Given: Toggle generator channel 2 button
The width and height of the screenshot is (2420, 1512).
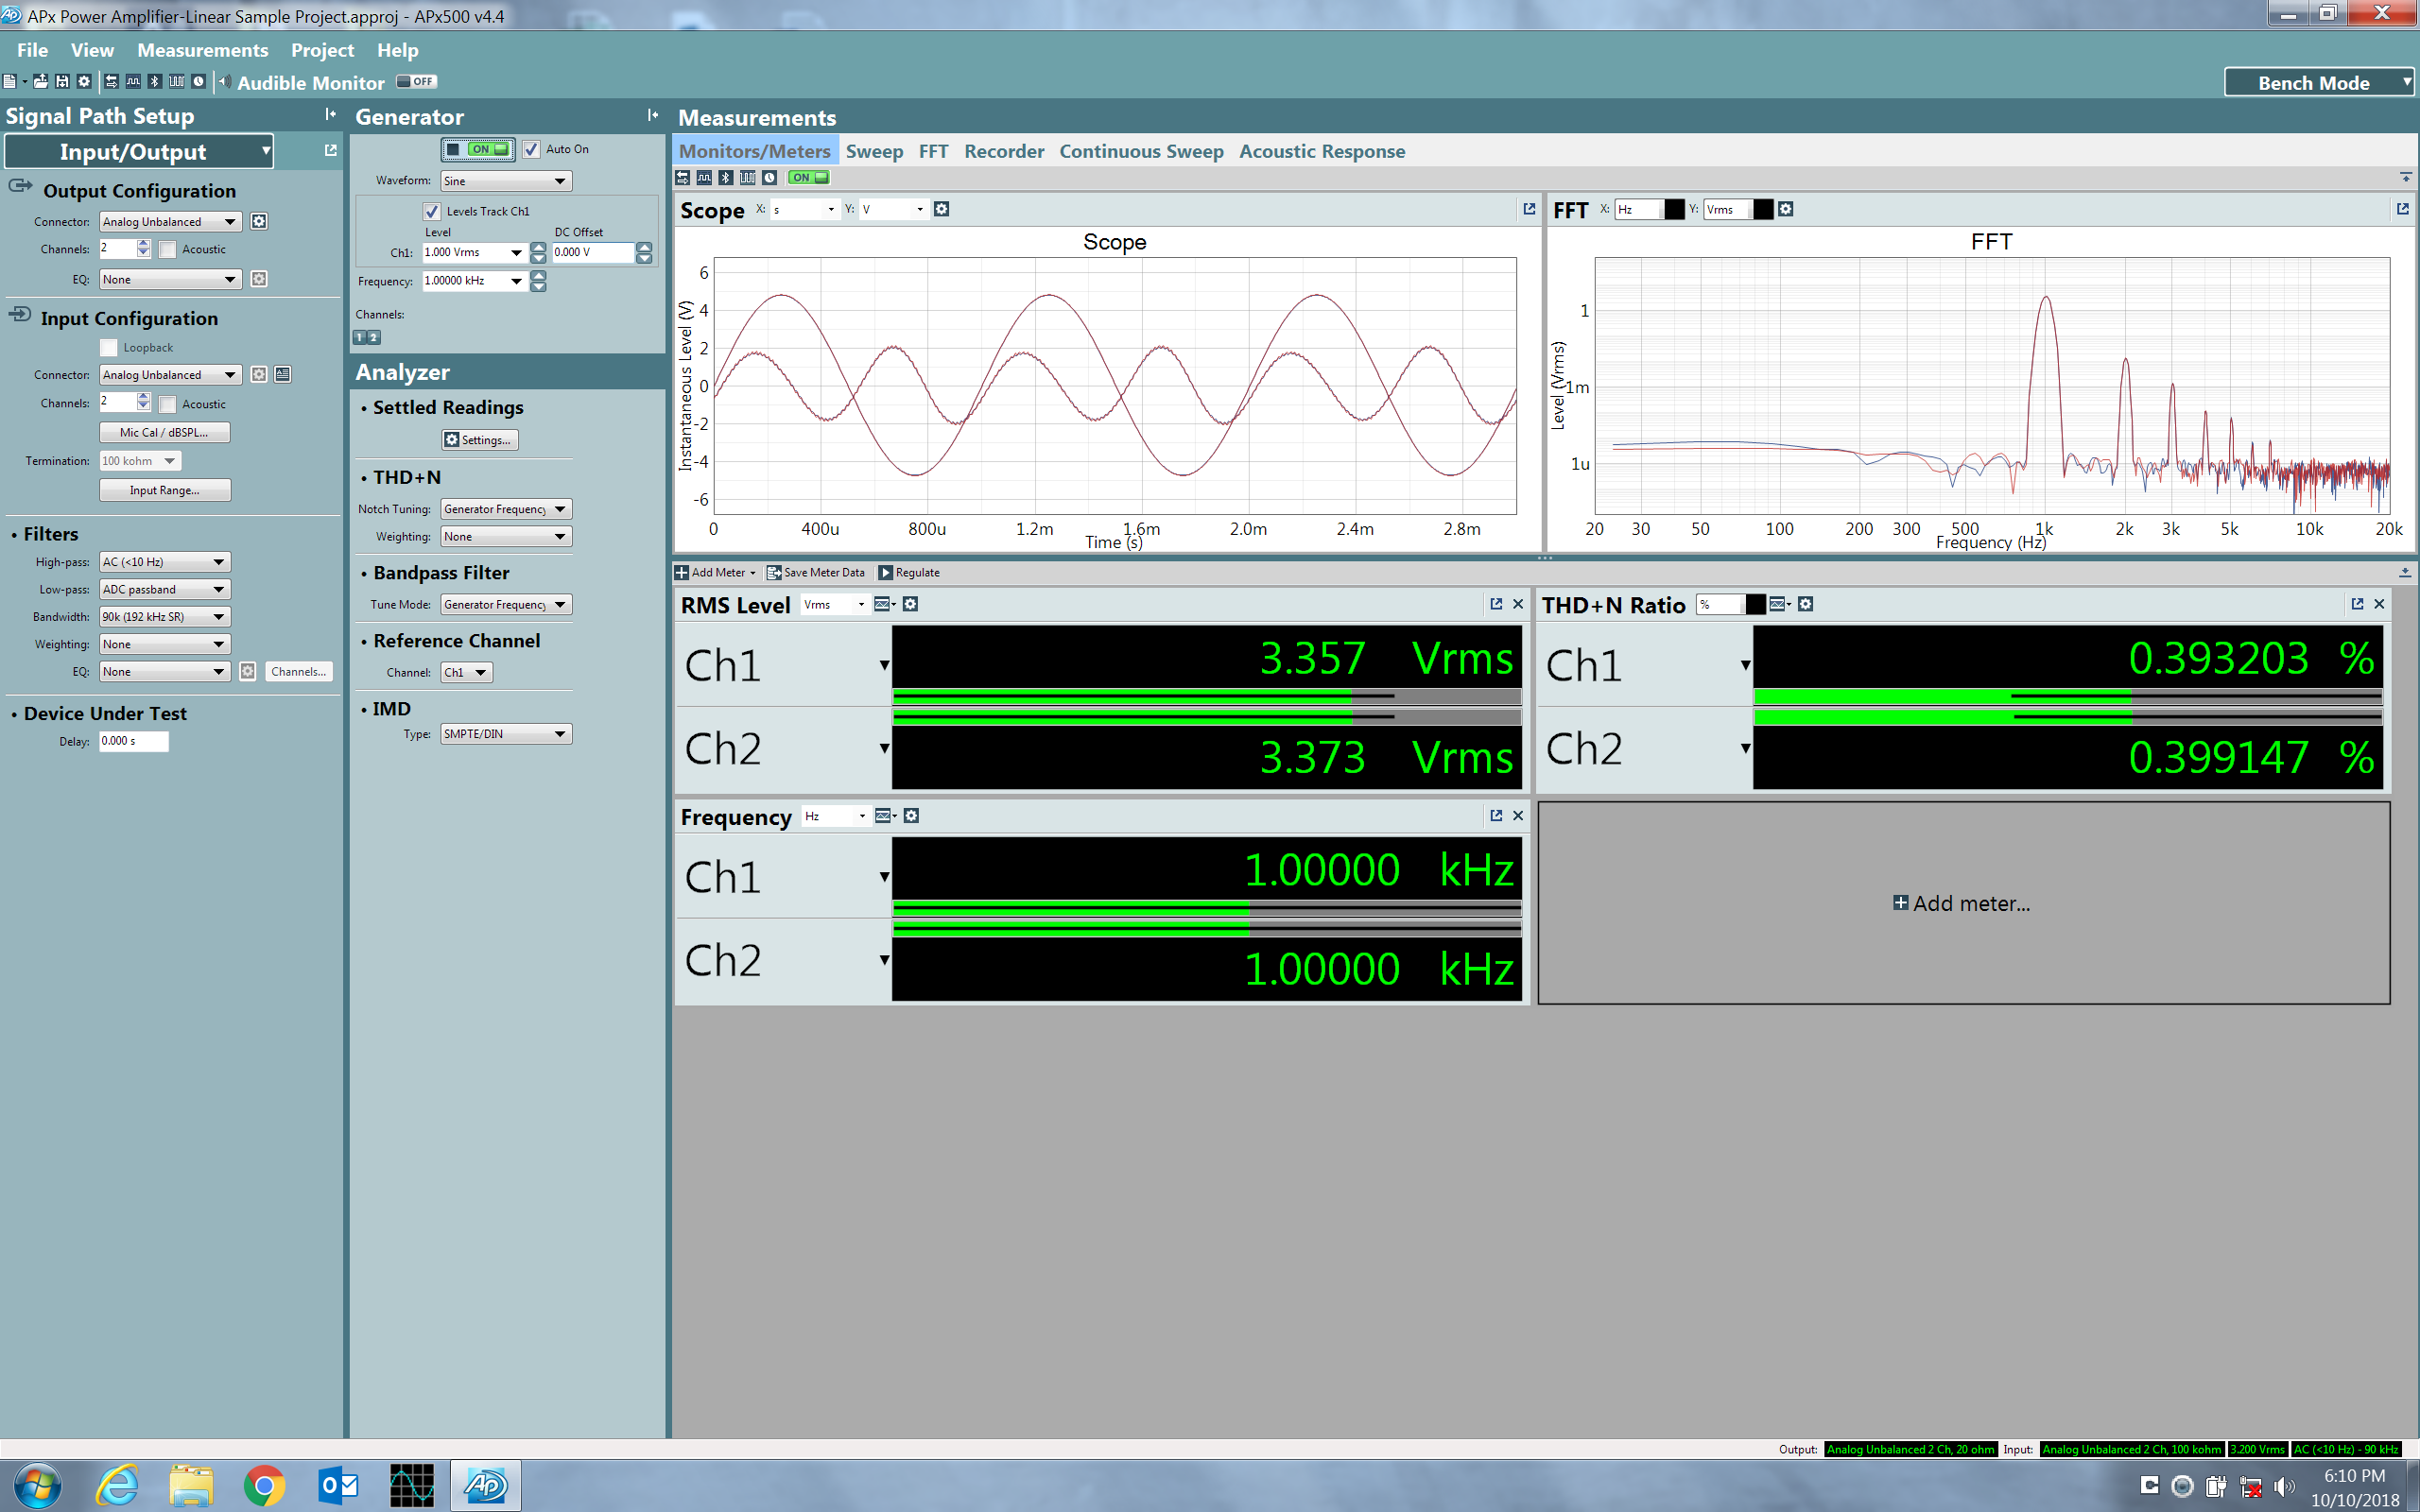Looking at the screenshot, I should (x=374, y=338).
